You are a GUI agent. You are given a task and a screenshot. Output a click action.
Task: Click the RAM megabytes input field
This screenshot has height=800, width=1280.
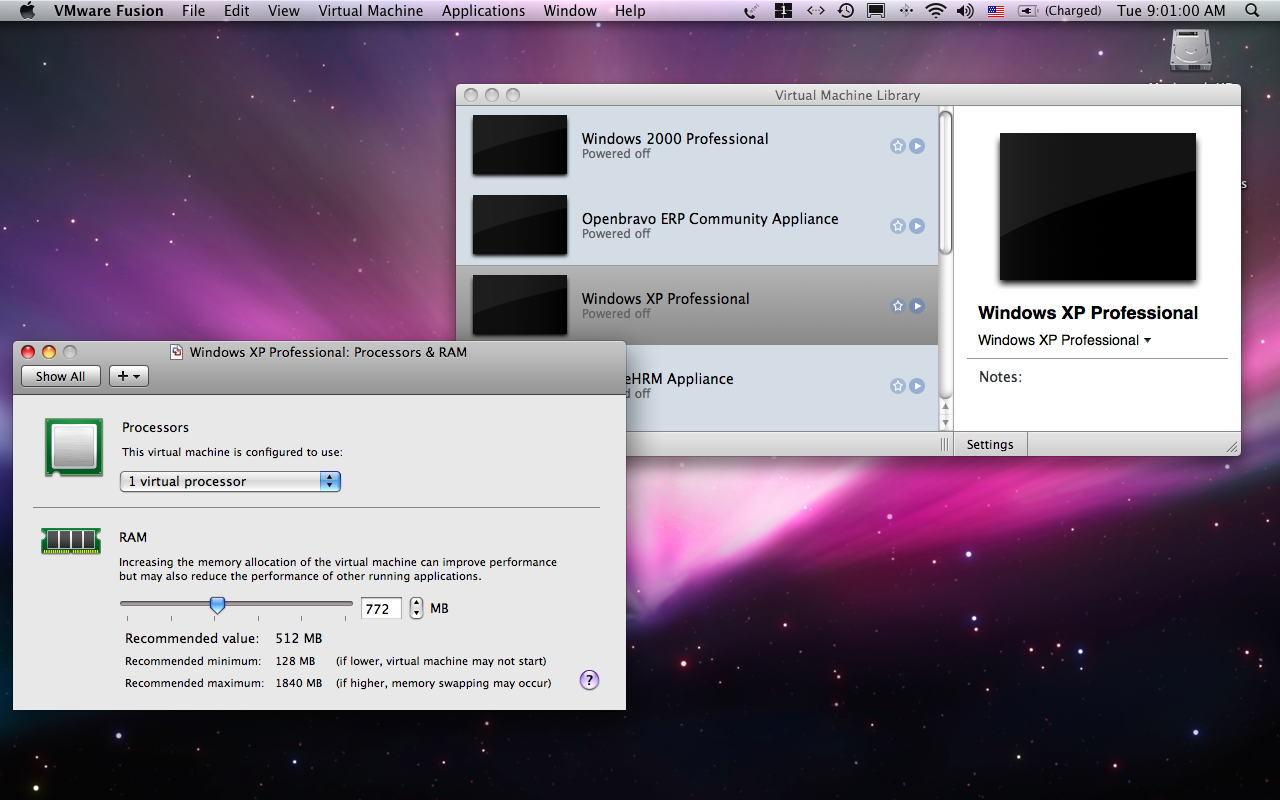[x=381, y=608]
